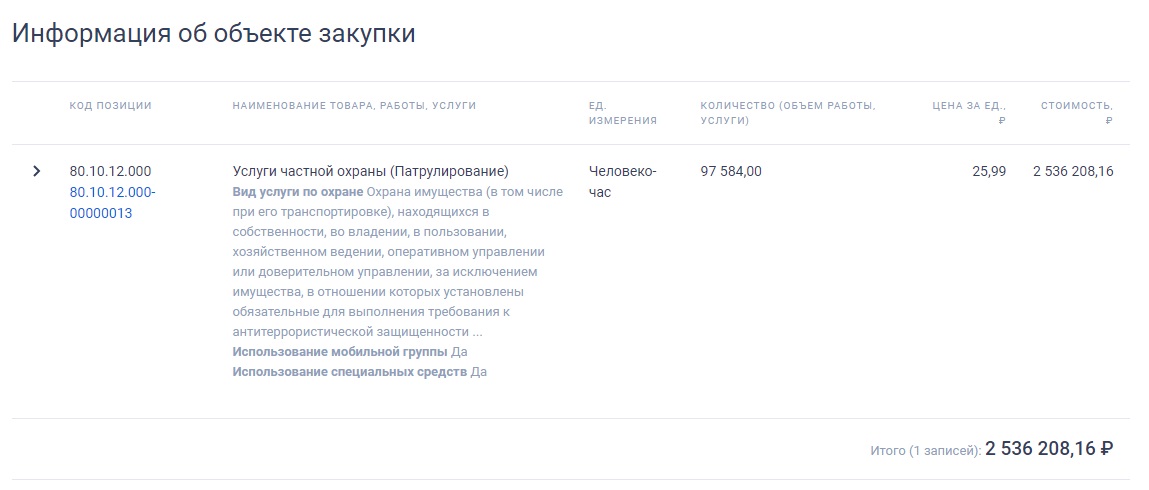Image resolution: width=1149 pixels, height=490 pixels.
Task: Select the 'Услуги частной охраны (Патрулирование)' title
Action: (370, 171)
